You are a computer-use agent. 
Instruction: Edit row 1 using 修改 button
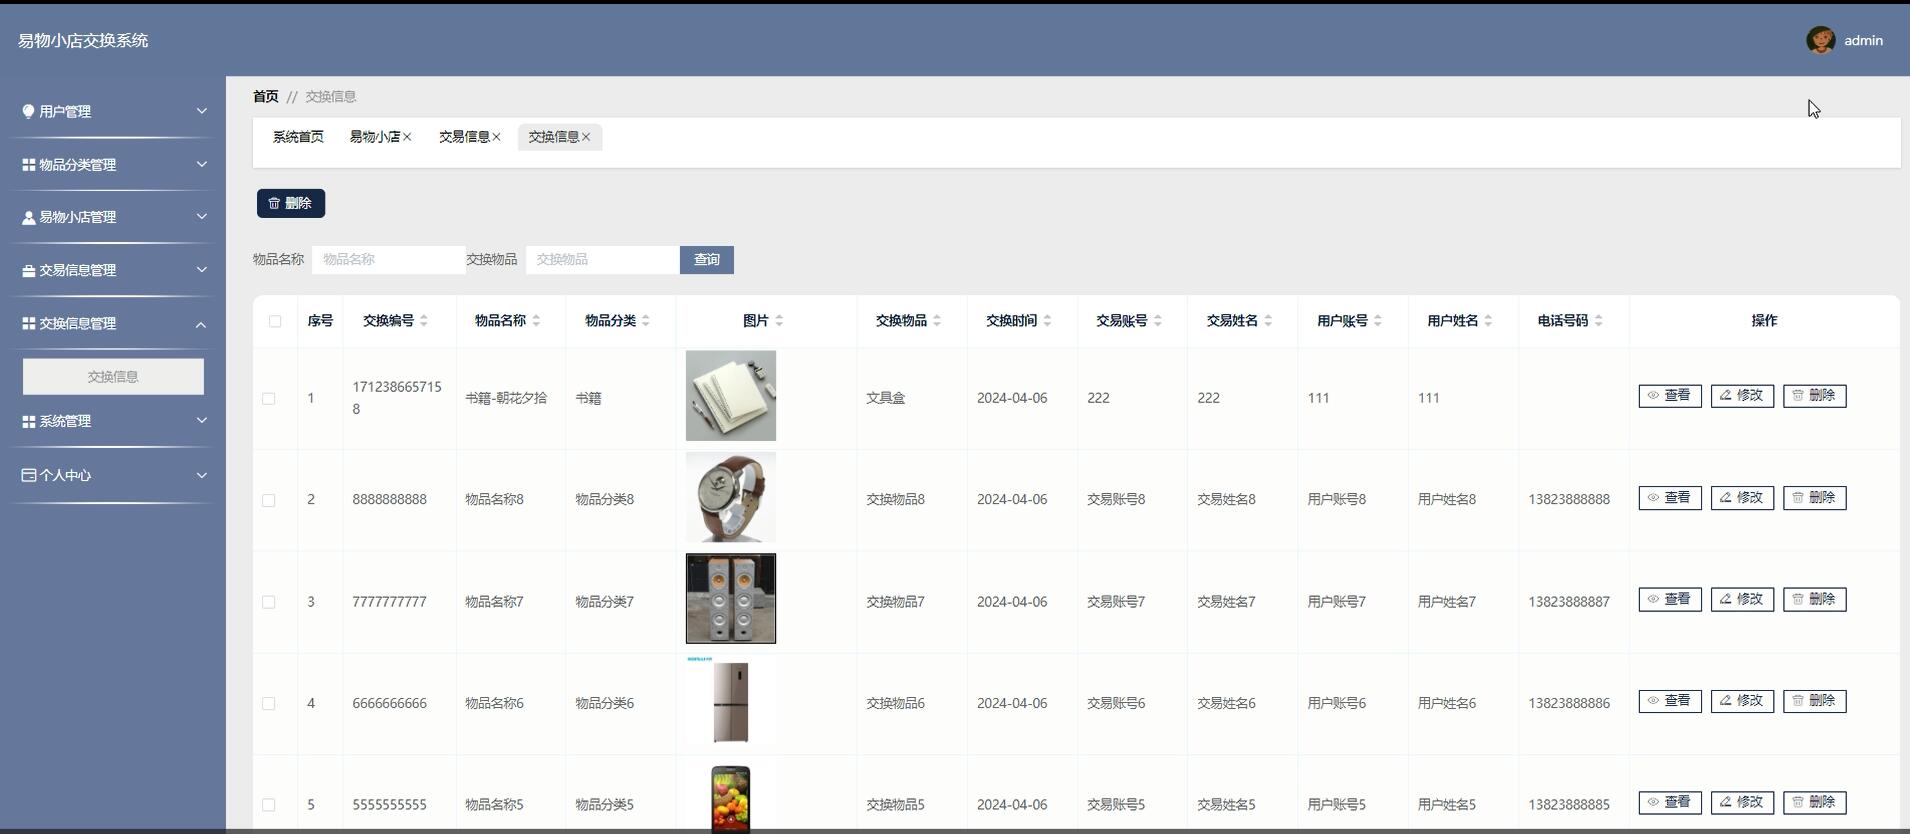click(x=1742, y=396)
